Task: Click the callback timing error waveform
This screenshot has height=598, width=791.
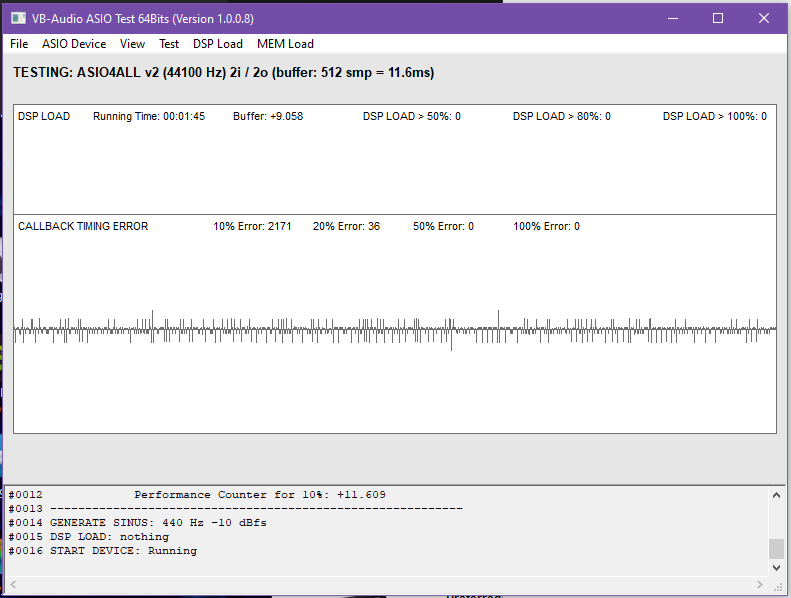Action: [x=394, y=329]
